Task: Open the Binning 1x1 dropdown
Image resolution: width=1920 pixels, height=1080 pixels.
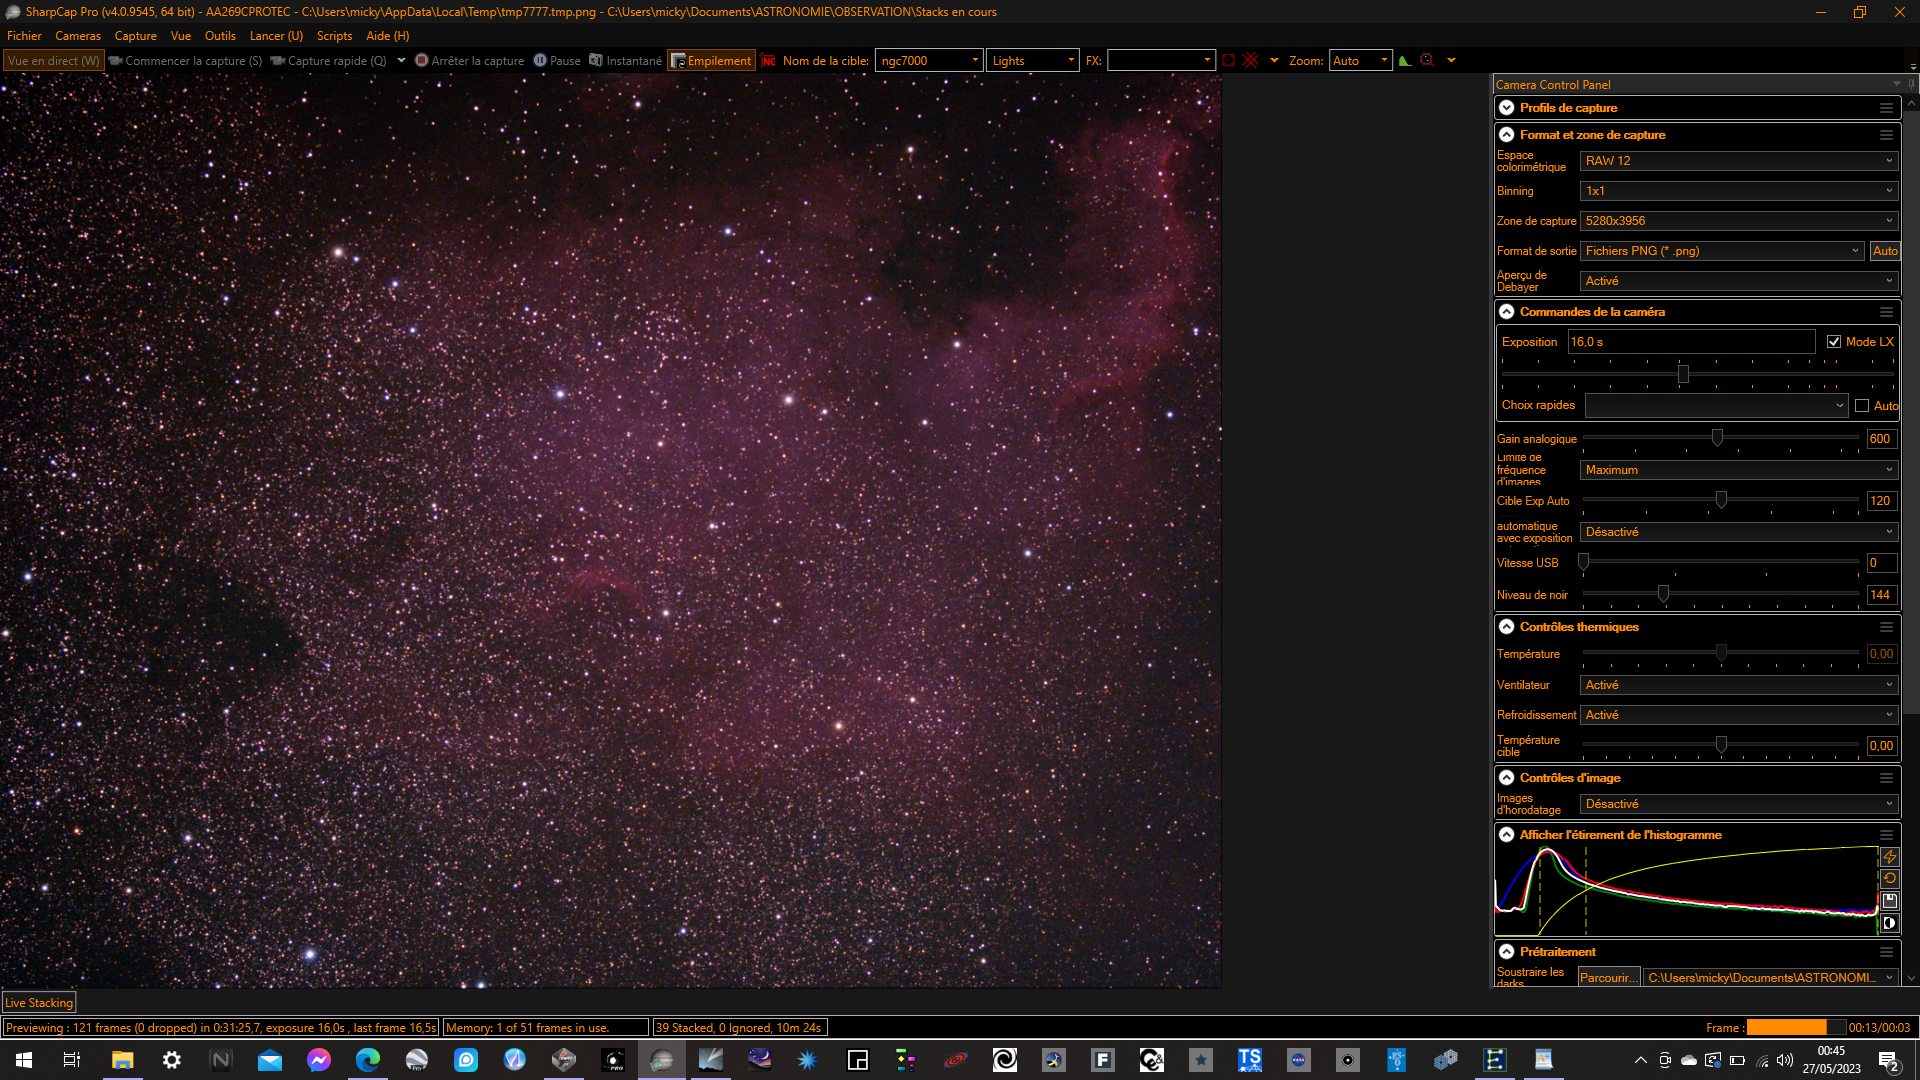Action: pyautogui.click(x=1739, y=191)
